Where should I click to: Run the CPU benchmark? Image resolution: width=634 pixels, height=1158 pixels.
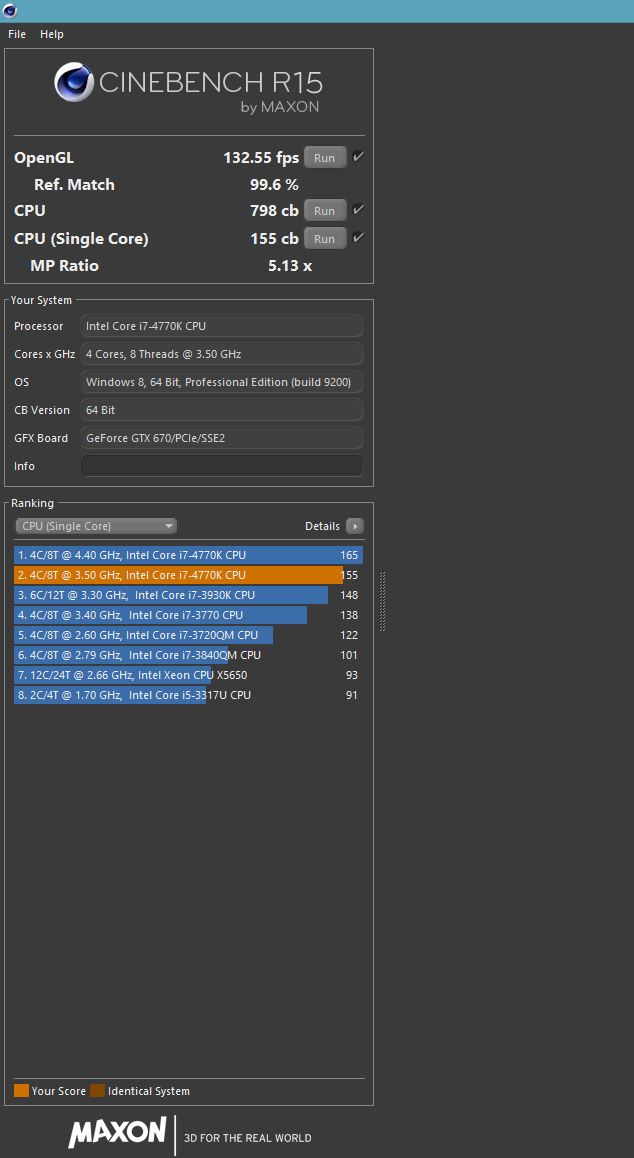[x=325, y=211]
